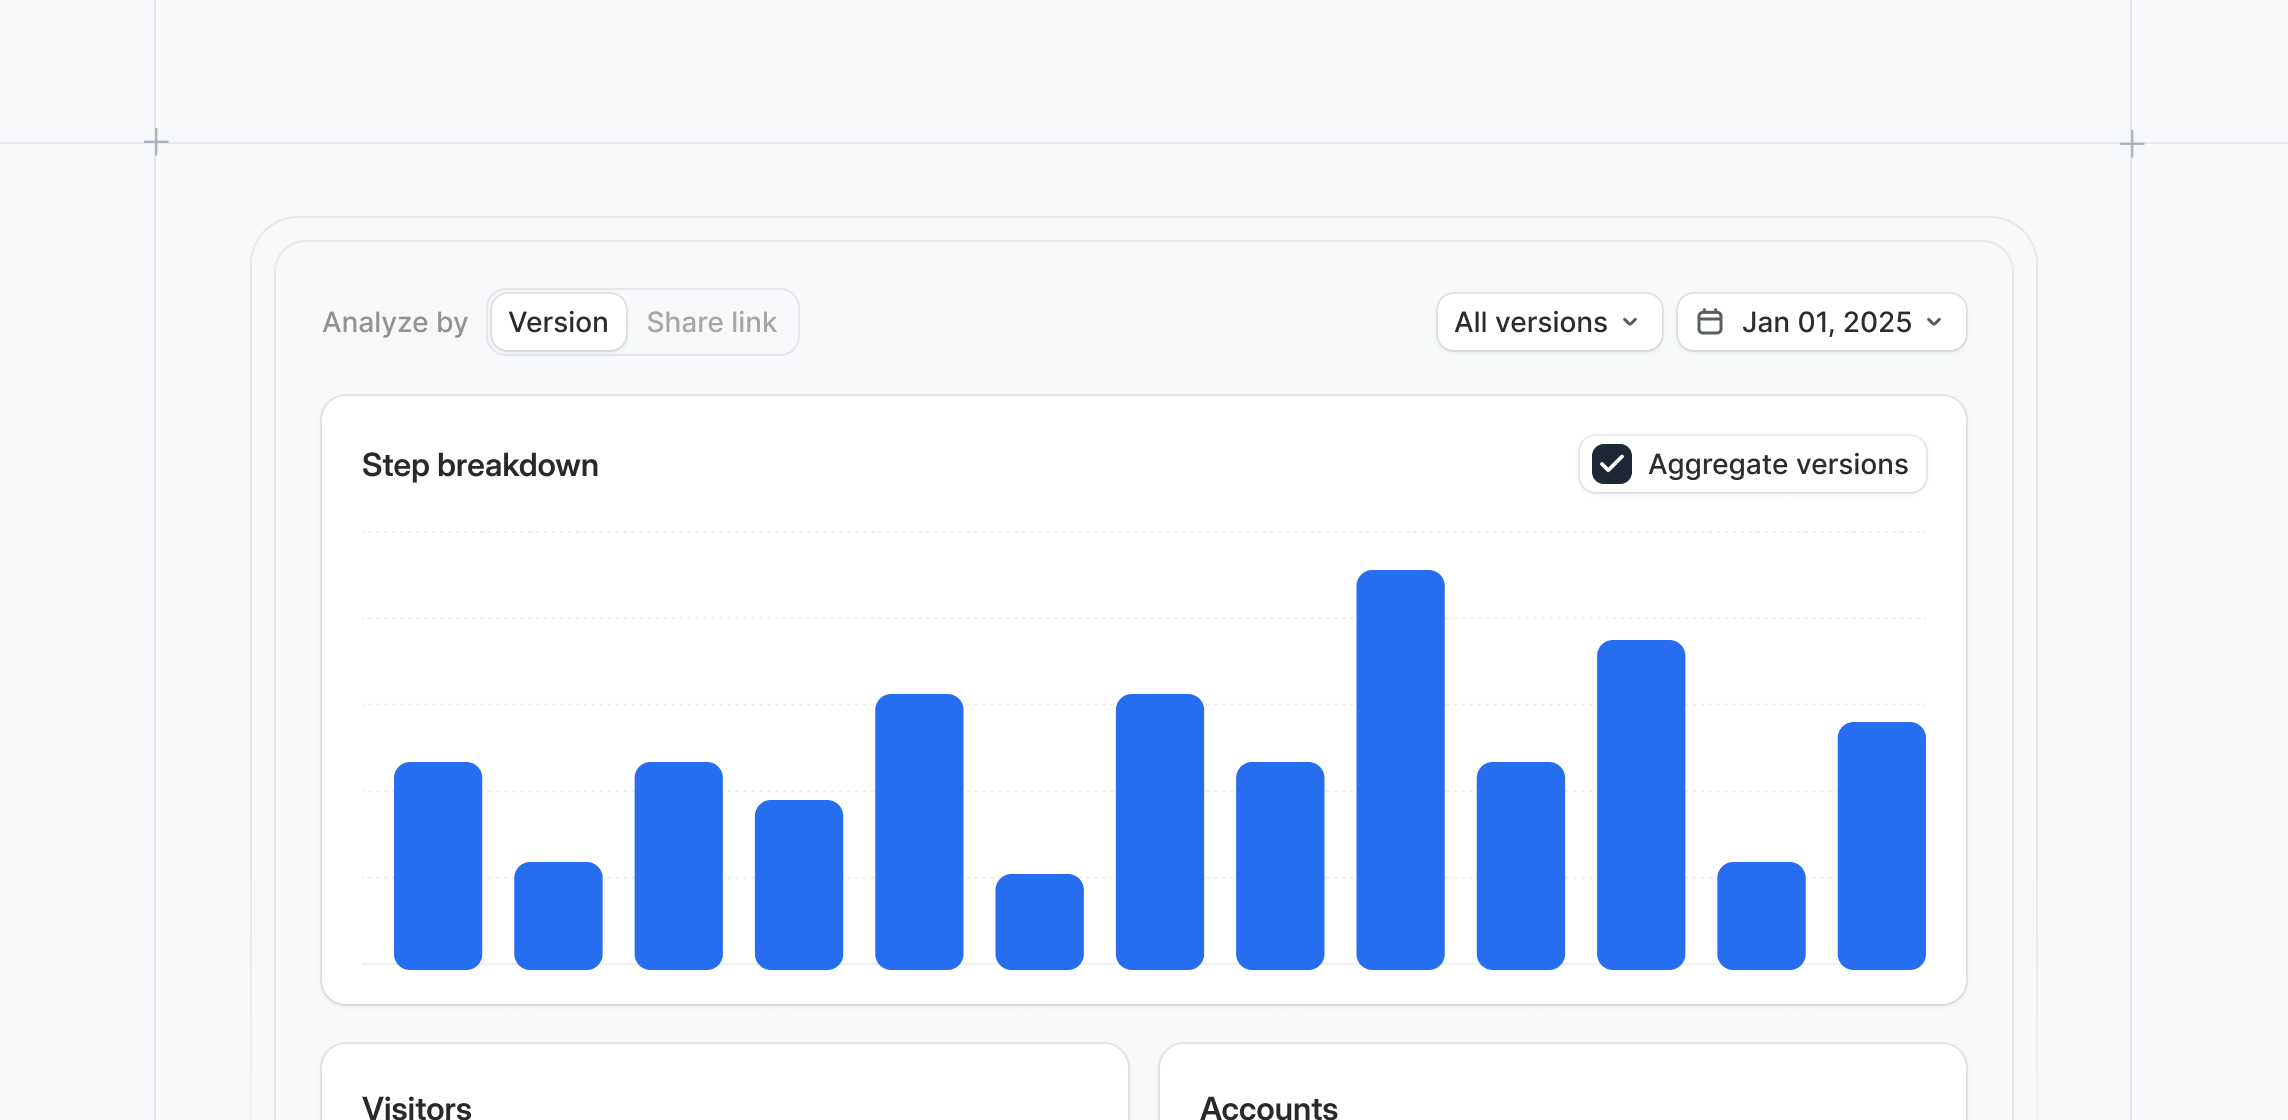
Task: Click the Accounts card heading
Action: pyautogui.click(x=1268, y=1106)
